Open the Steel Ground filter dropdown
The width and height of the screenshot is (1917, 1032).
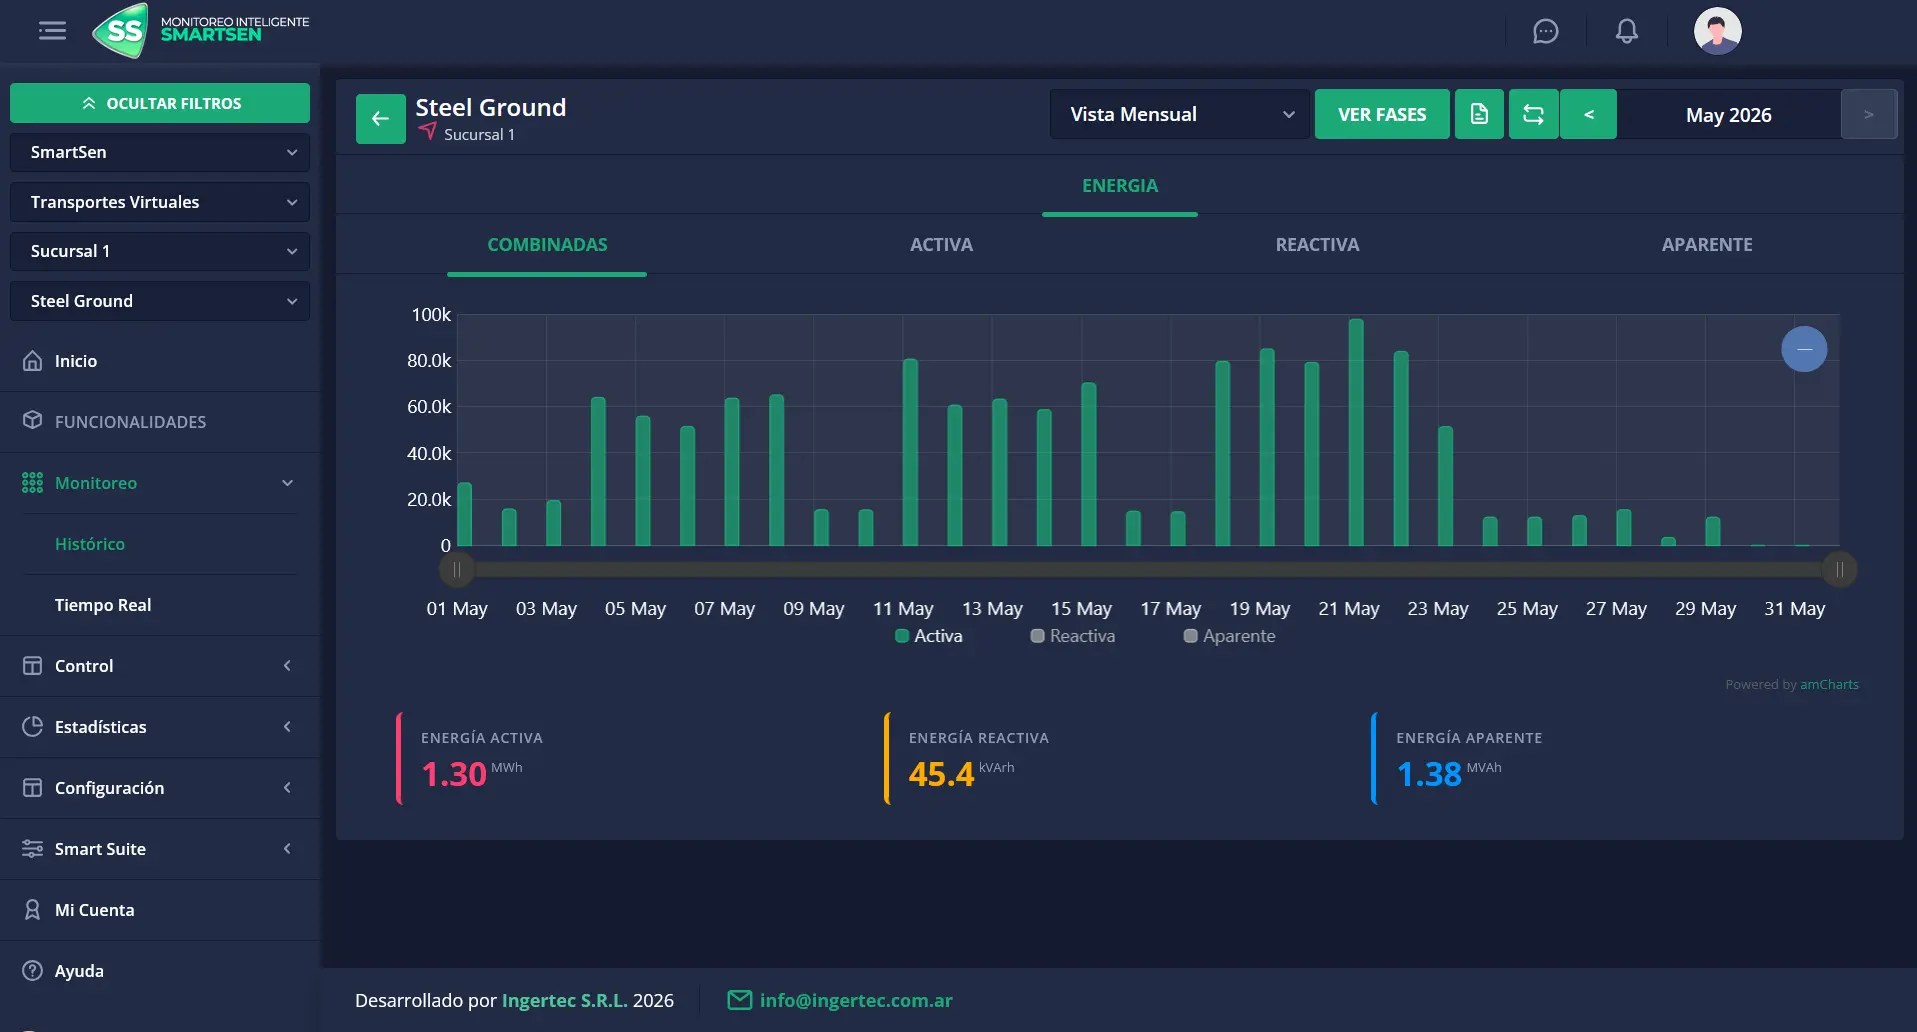pyautogui.click(x=160, y=301)
